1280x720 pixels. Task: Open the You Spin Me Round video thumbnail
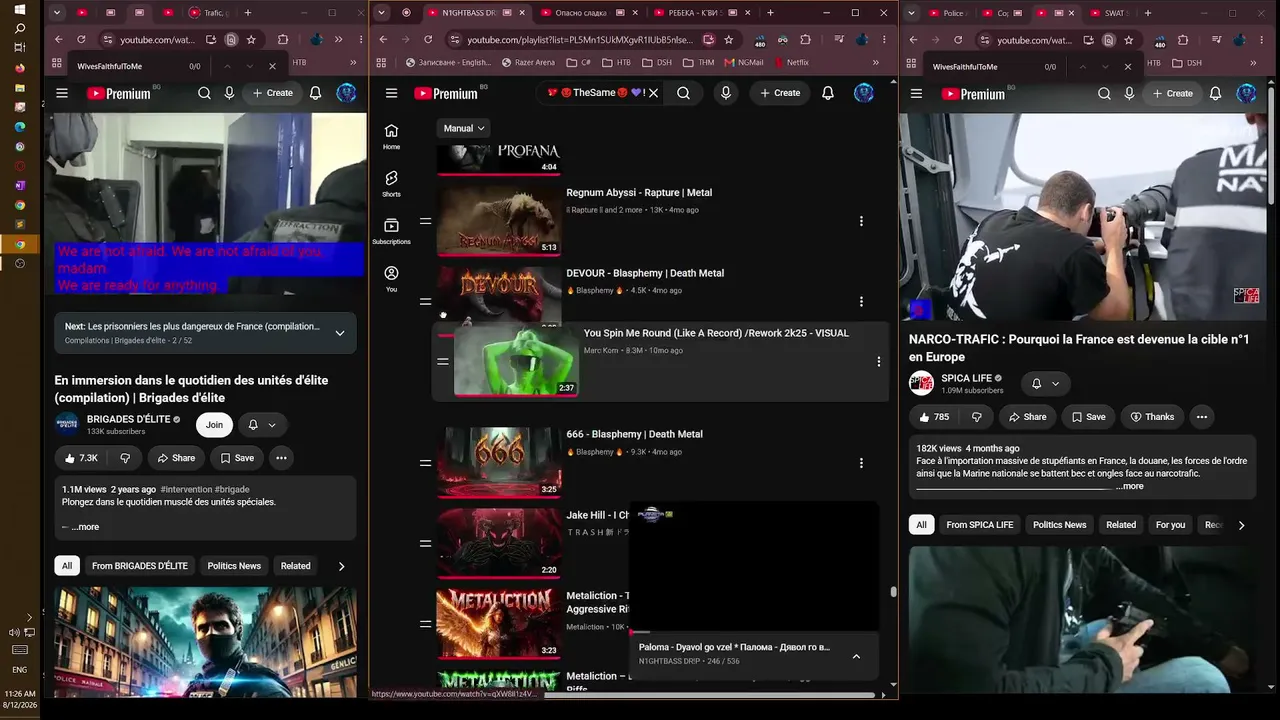[516, 361]
